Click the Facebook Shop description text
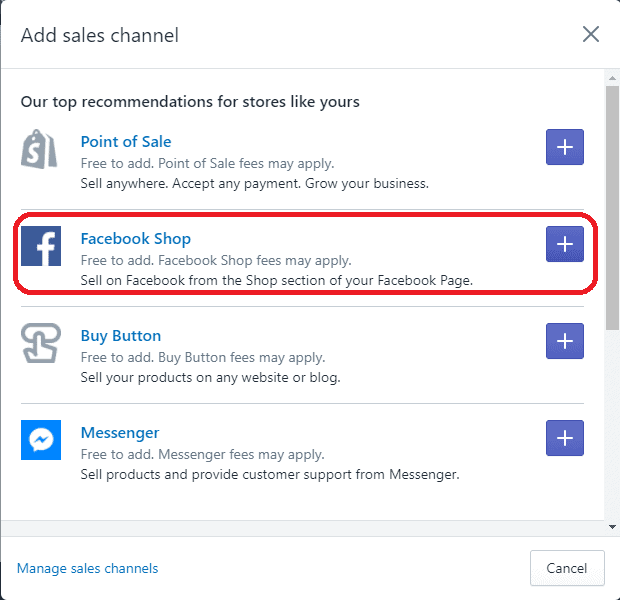This screenshot has width=620, height=600. tap(276, 281)
